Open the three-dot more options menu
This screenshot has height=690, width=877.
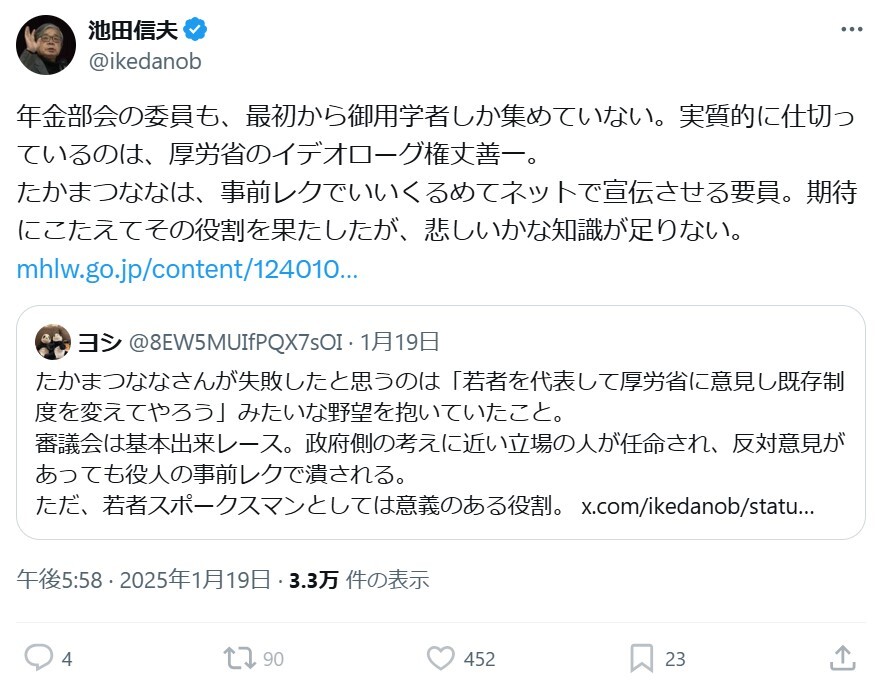(x=851, y=31)
